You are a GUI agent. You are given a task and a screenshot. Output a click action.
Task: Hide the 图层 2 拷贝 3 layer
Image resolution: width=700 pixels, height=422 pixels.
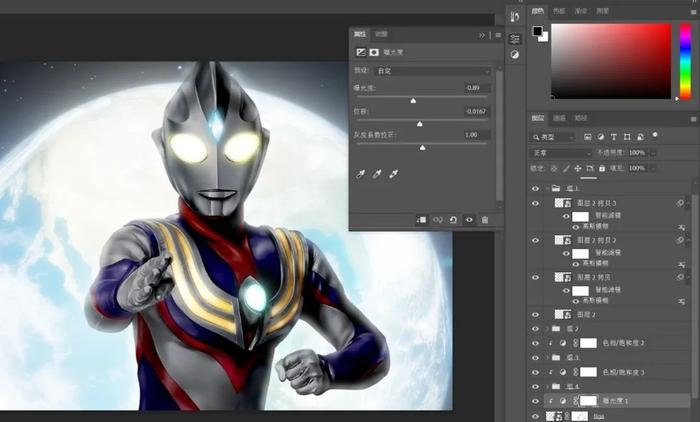(x=535, y=204)
